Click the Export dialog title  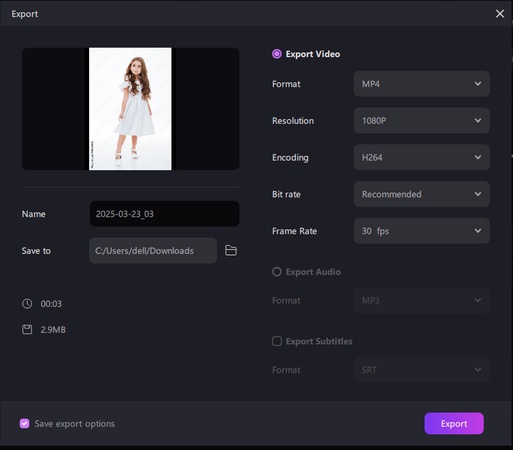25,14
